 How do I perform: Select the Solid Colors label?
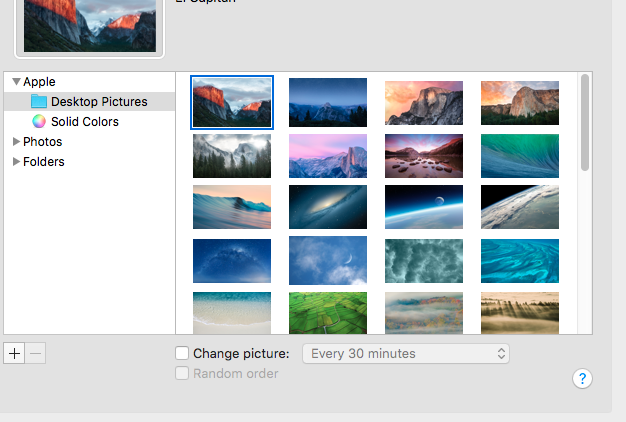point(85,122)
